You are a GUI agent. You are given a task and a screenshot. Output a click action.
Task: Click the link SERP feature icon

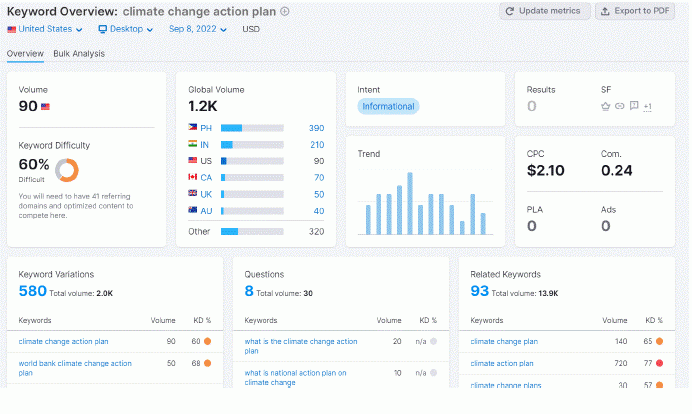coord(620,106)
